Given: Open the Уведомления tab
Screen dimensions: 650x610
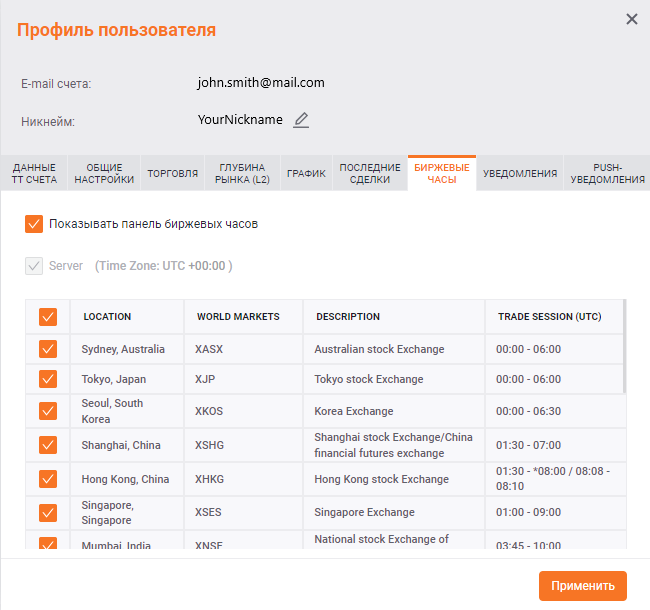Looking at the screenshot, I should click(x=519, y=173).
